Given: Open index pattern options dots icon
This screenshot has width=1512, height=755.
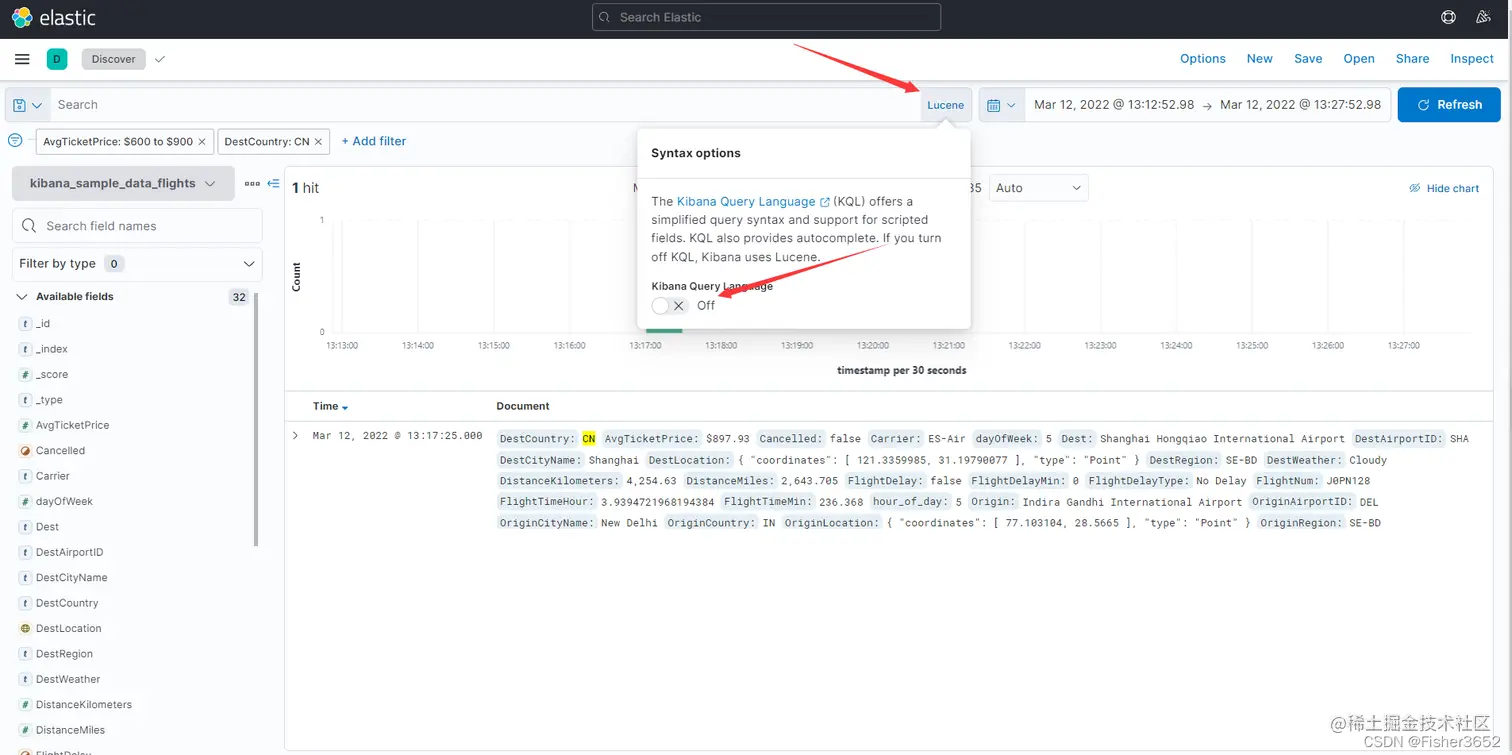Looking at the screenshot, I should pyautogui.click(x=252, y=183).
